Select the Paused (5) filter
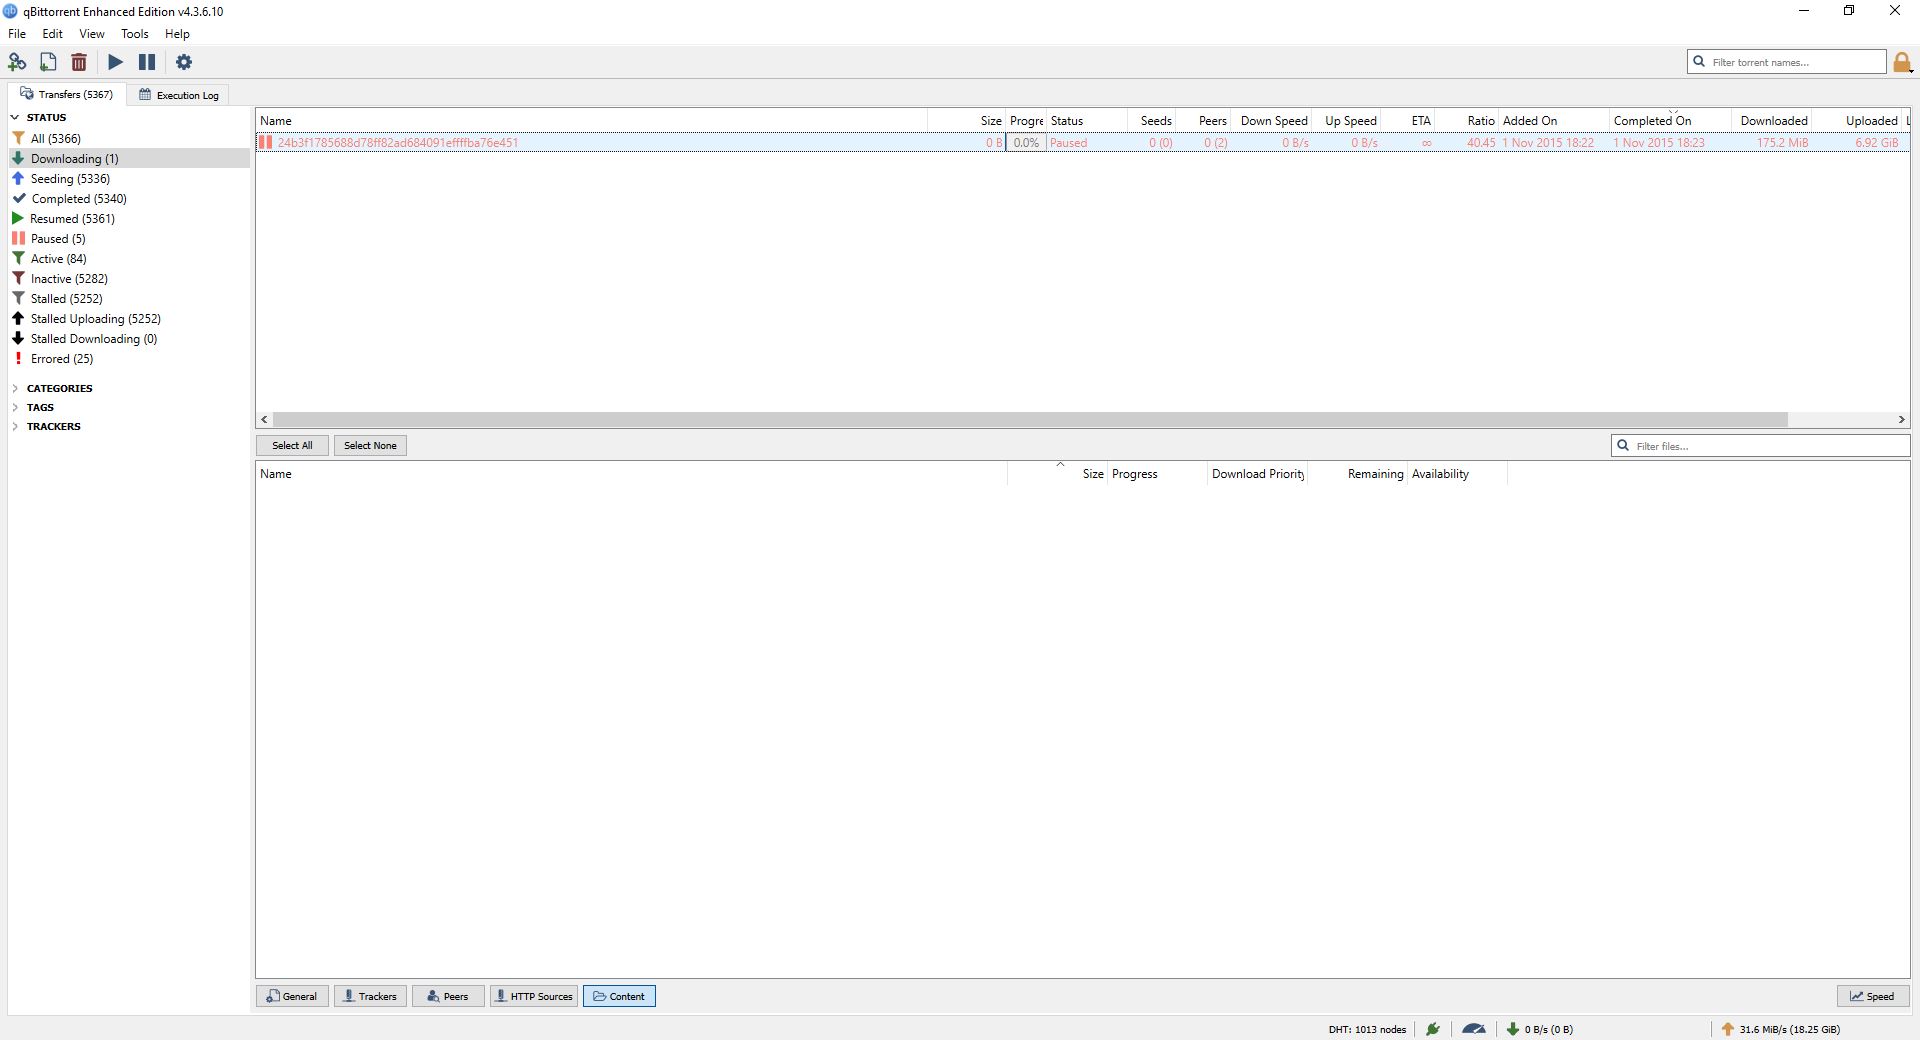Image resolution: width=1920 pixels, height=1040 pixels. click(x=128, y=238)
